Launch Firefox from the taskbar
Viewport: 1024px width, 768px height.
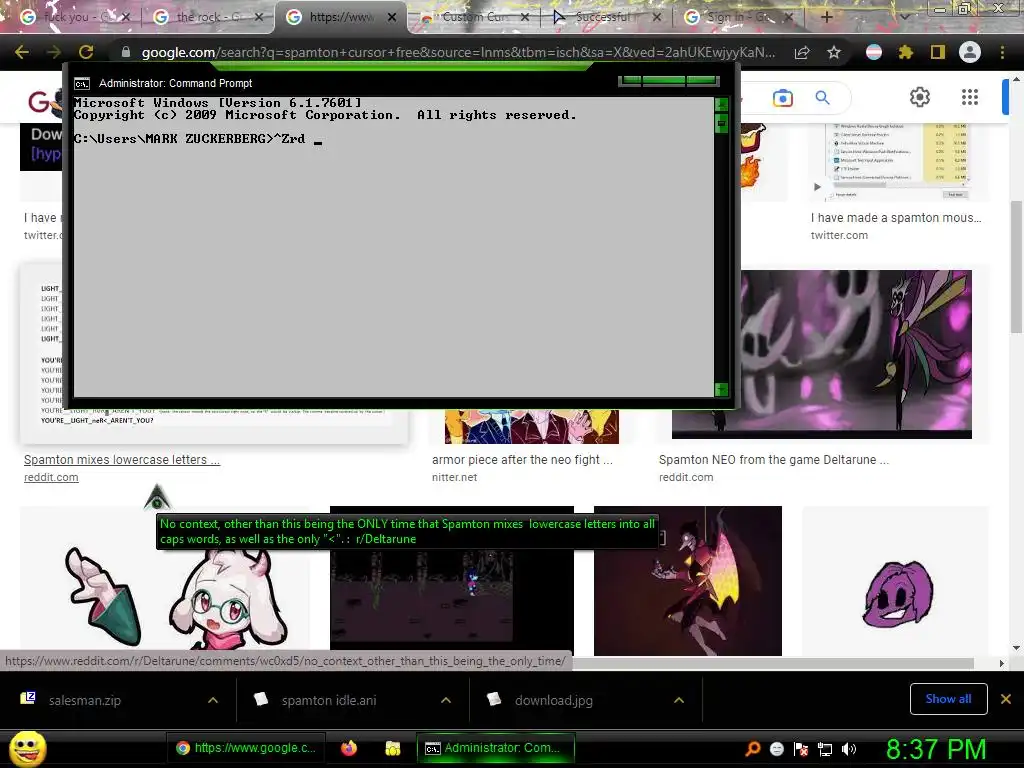349,748
